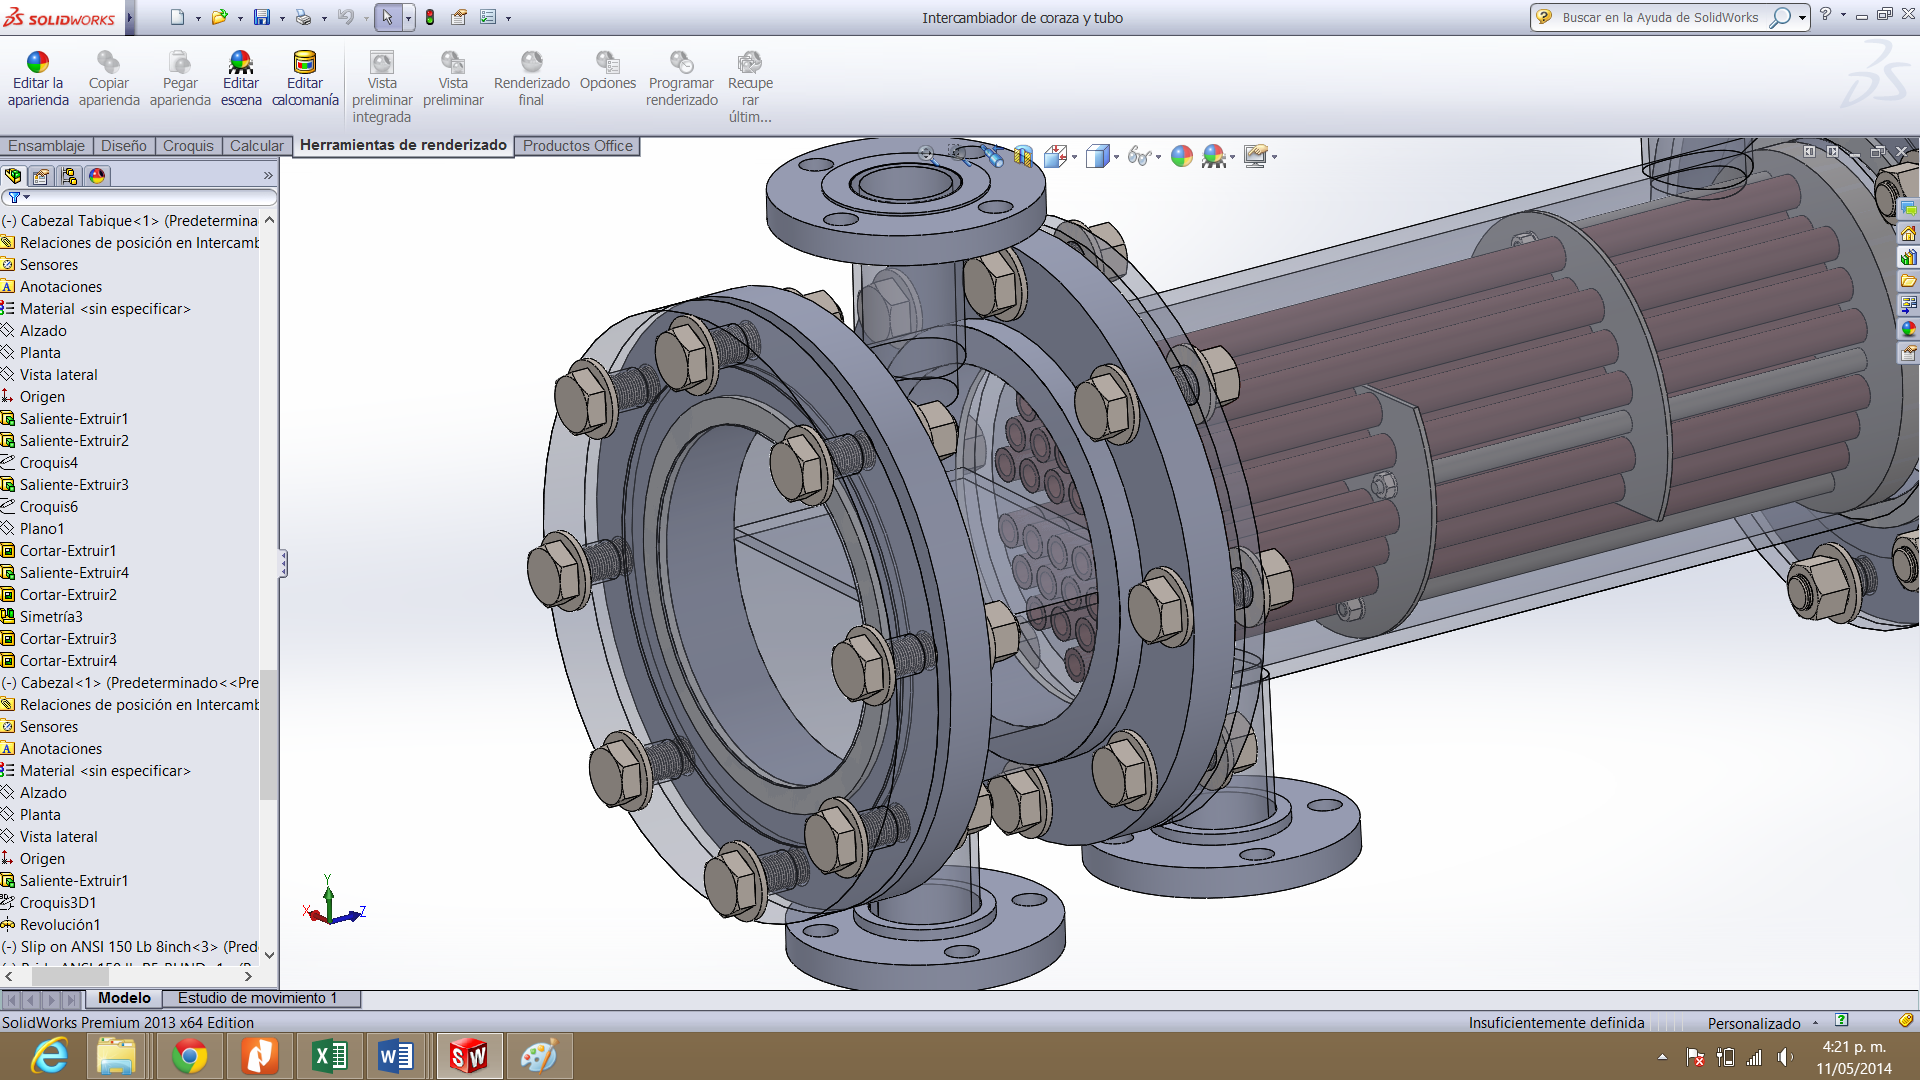Switch to the Croquis tab
The width and height of the screenshot is (1920, 1080).
[x=188, y=146]
